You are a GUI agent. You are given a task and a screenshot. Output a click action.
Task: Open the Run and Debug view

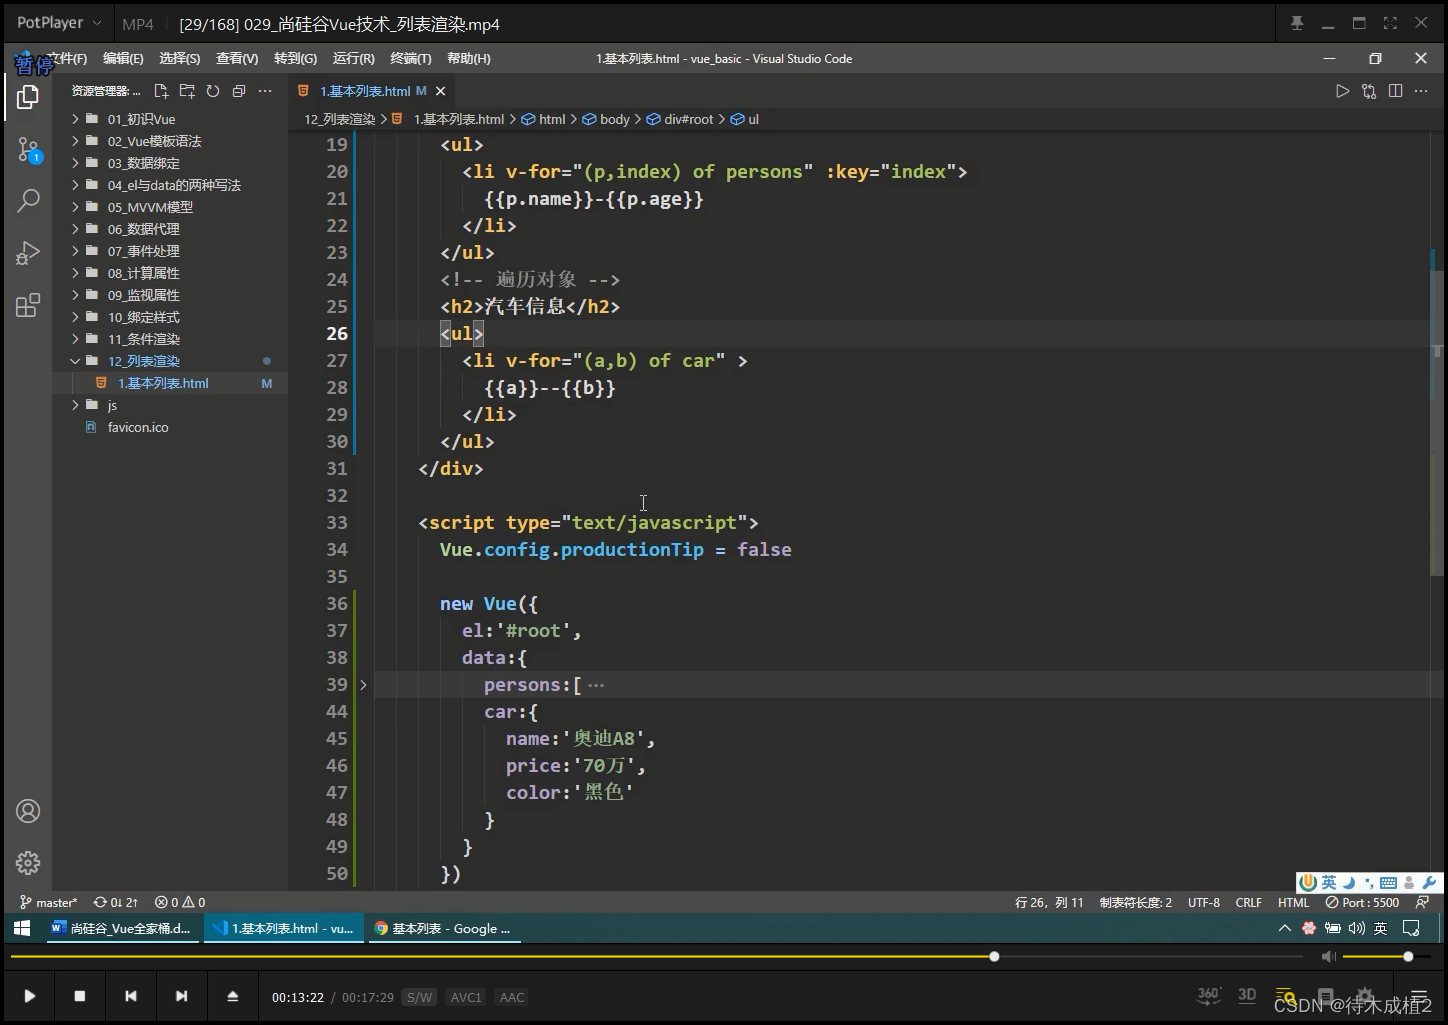click(x=28, y=252)
